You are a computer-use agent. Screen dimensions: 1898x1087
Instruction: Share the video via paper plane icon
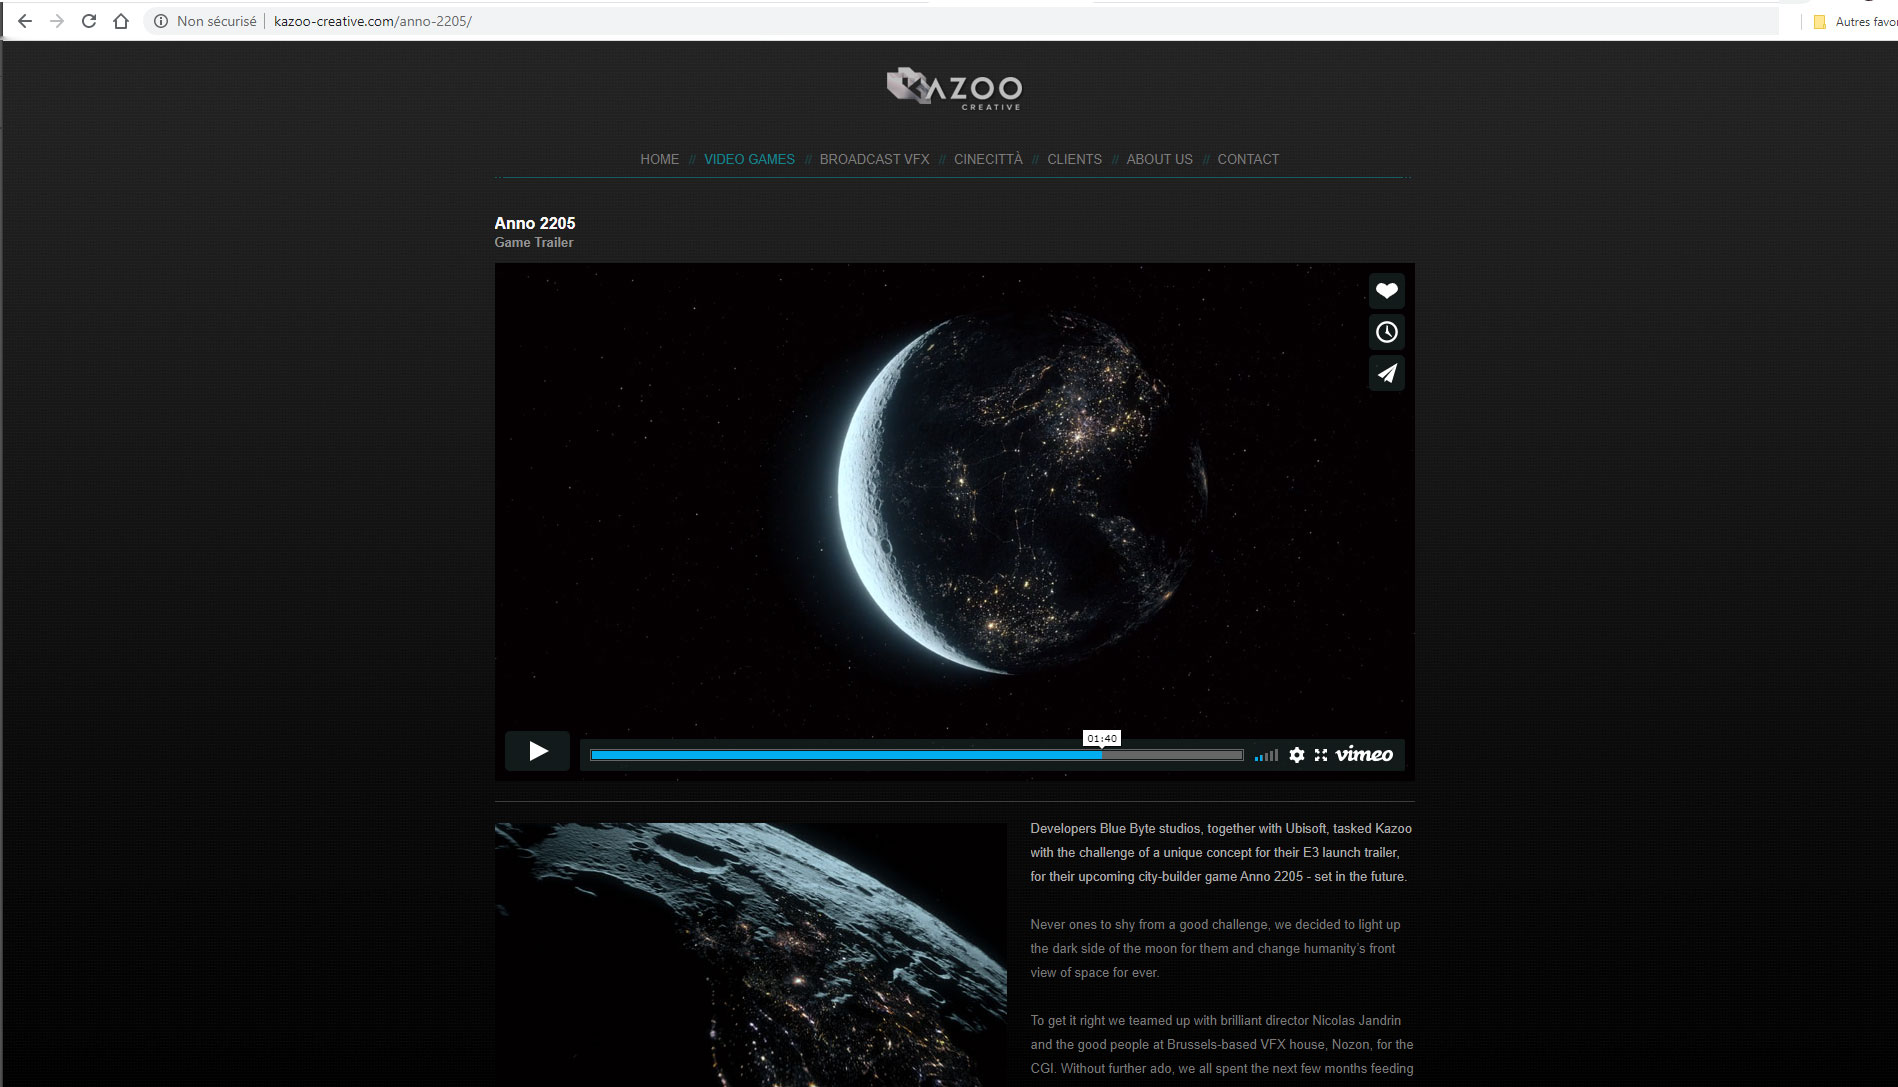click(x=1386, y=373)
